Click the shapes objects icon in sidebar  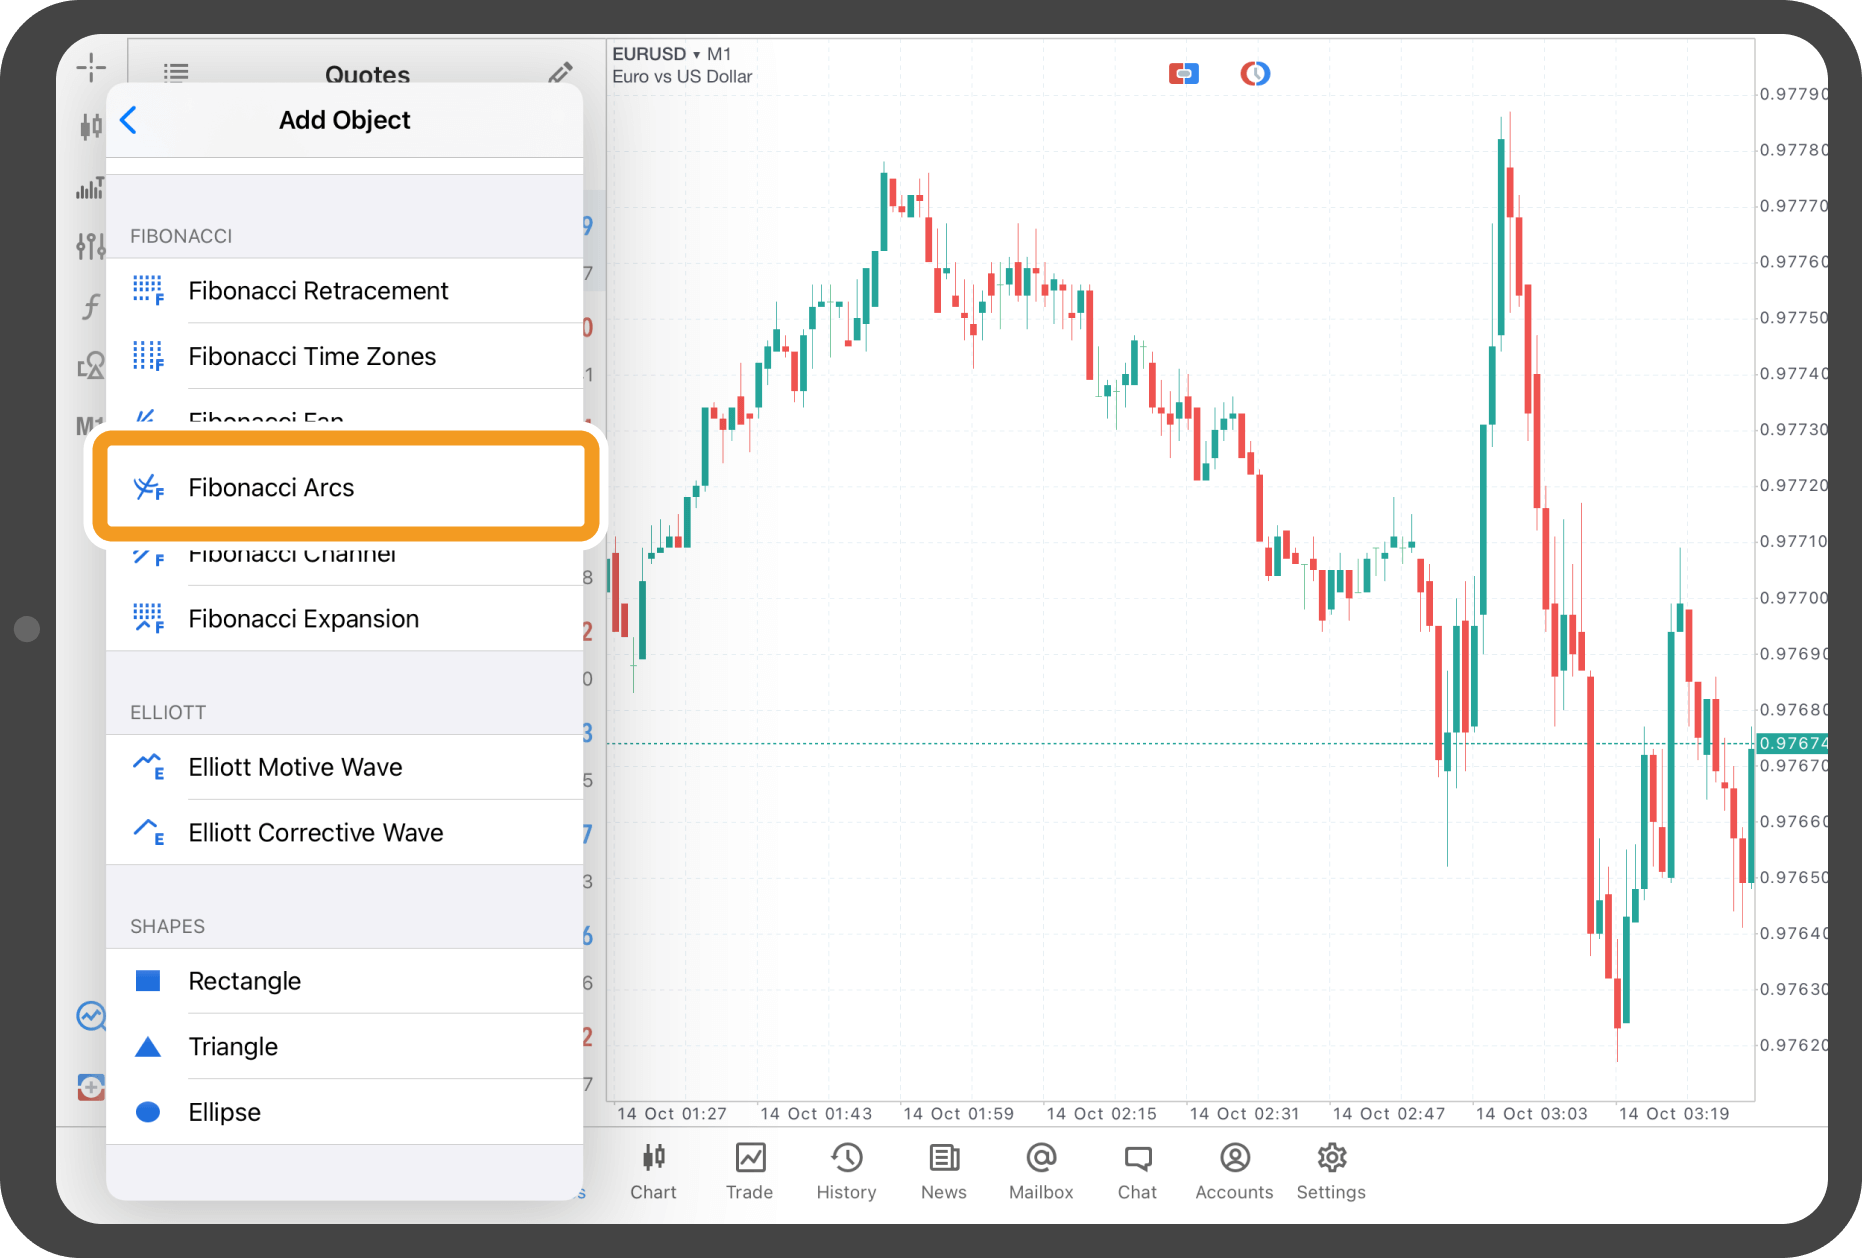[x=91, y=366]
